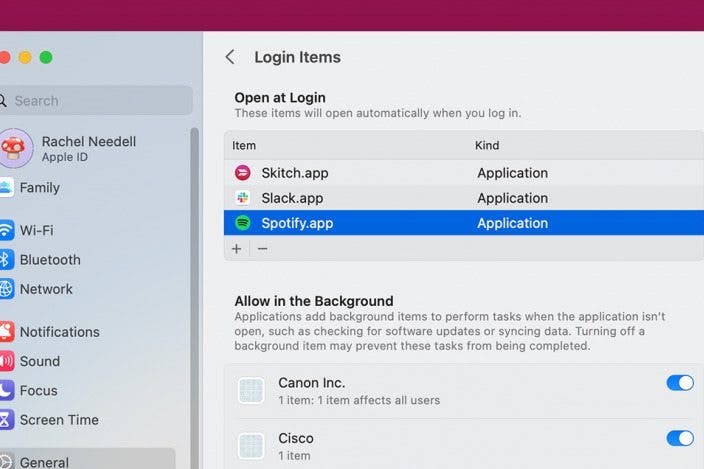704x469 pixels.
Task: Select the Skitch.app name in the list
Action: pos(295,173)
